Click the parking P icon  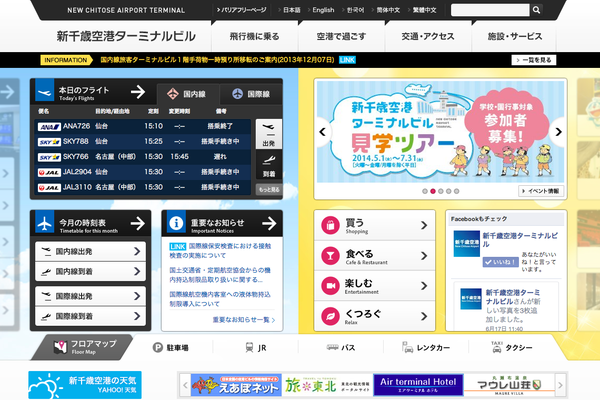click(x=157, y=348)
